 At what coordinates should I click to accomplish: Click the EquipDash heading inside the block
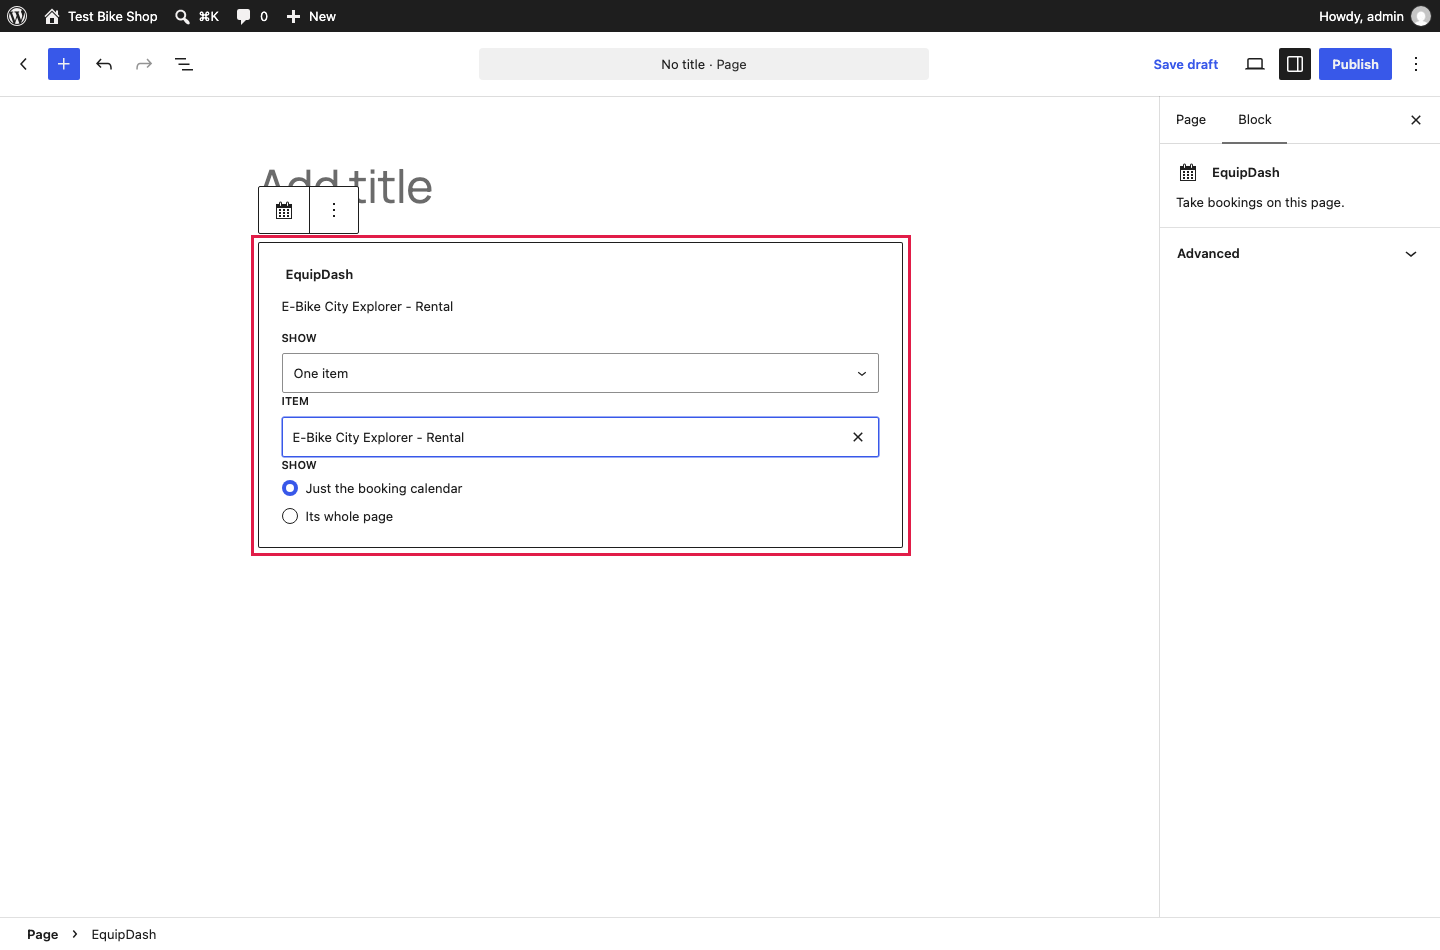tap(319, 274)
